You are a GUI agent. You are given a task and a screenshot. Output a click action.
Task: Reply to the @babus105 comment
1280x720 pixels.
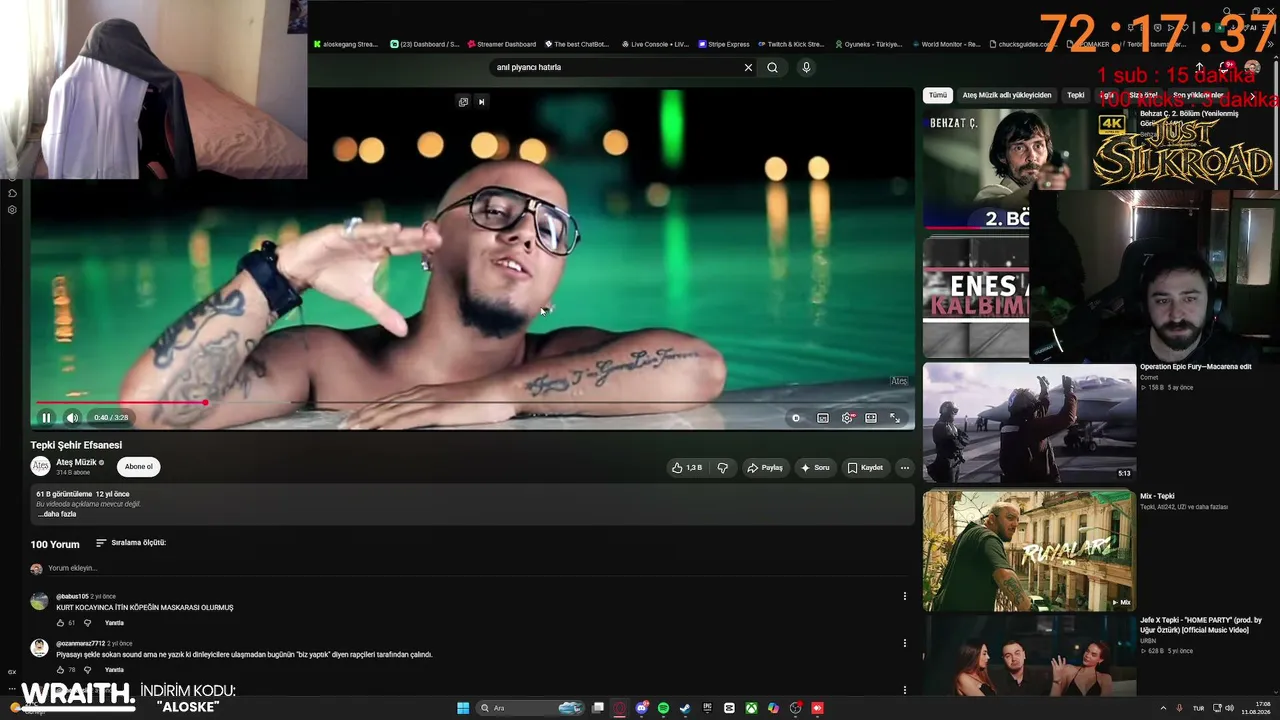tap(114, 623)
